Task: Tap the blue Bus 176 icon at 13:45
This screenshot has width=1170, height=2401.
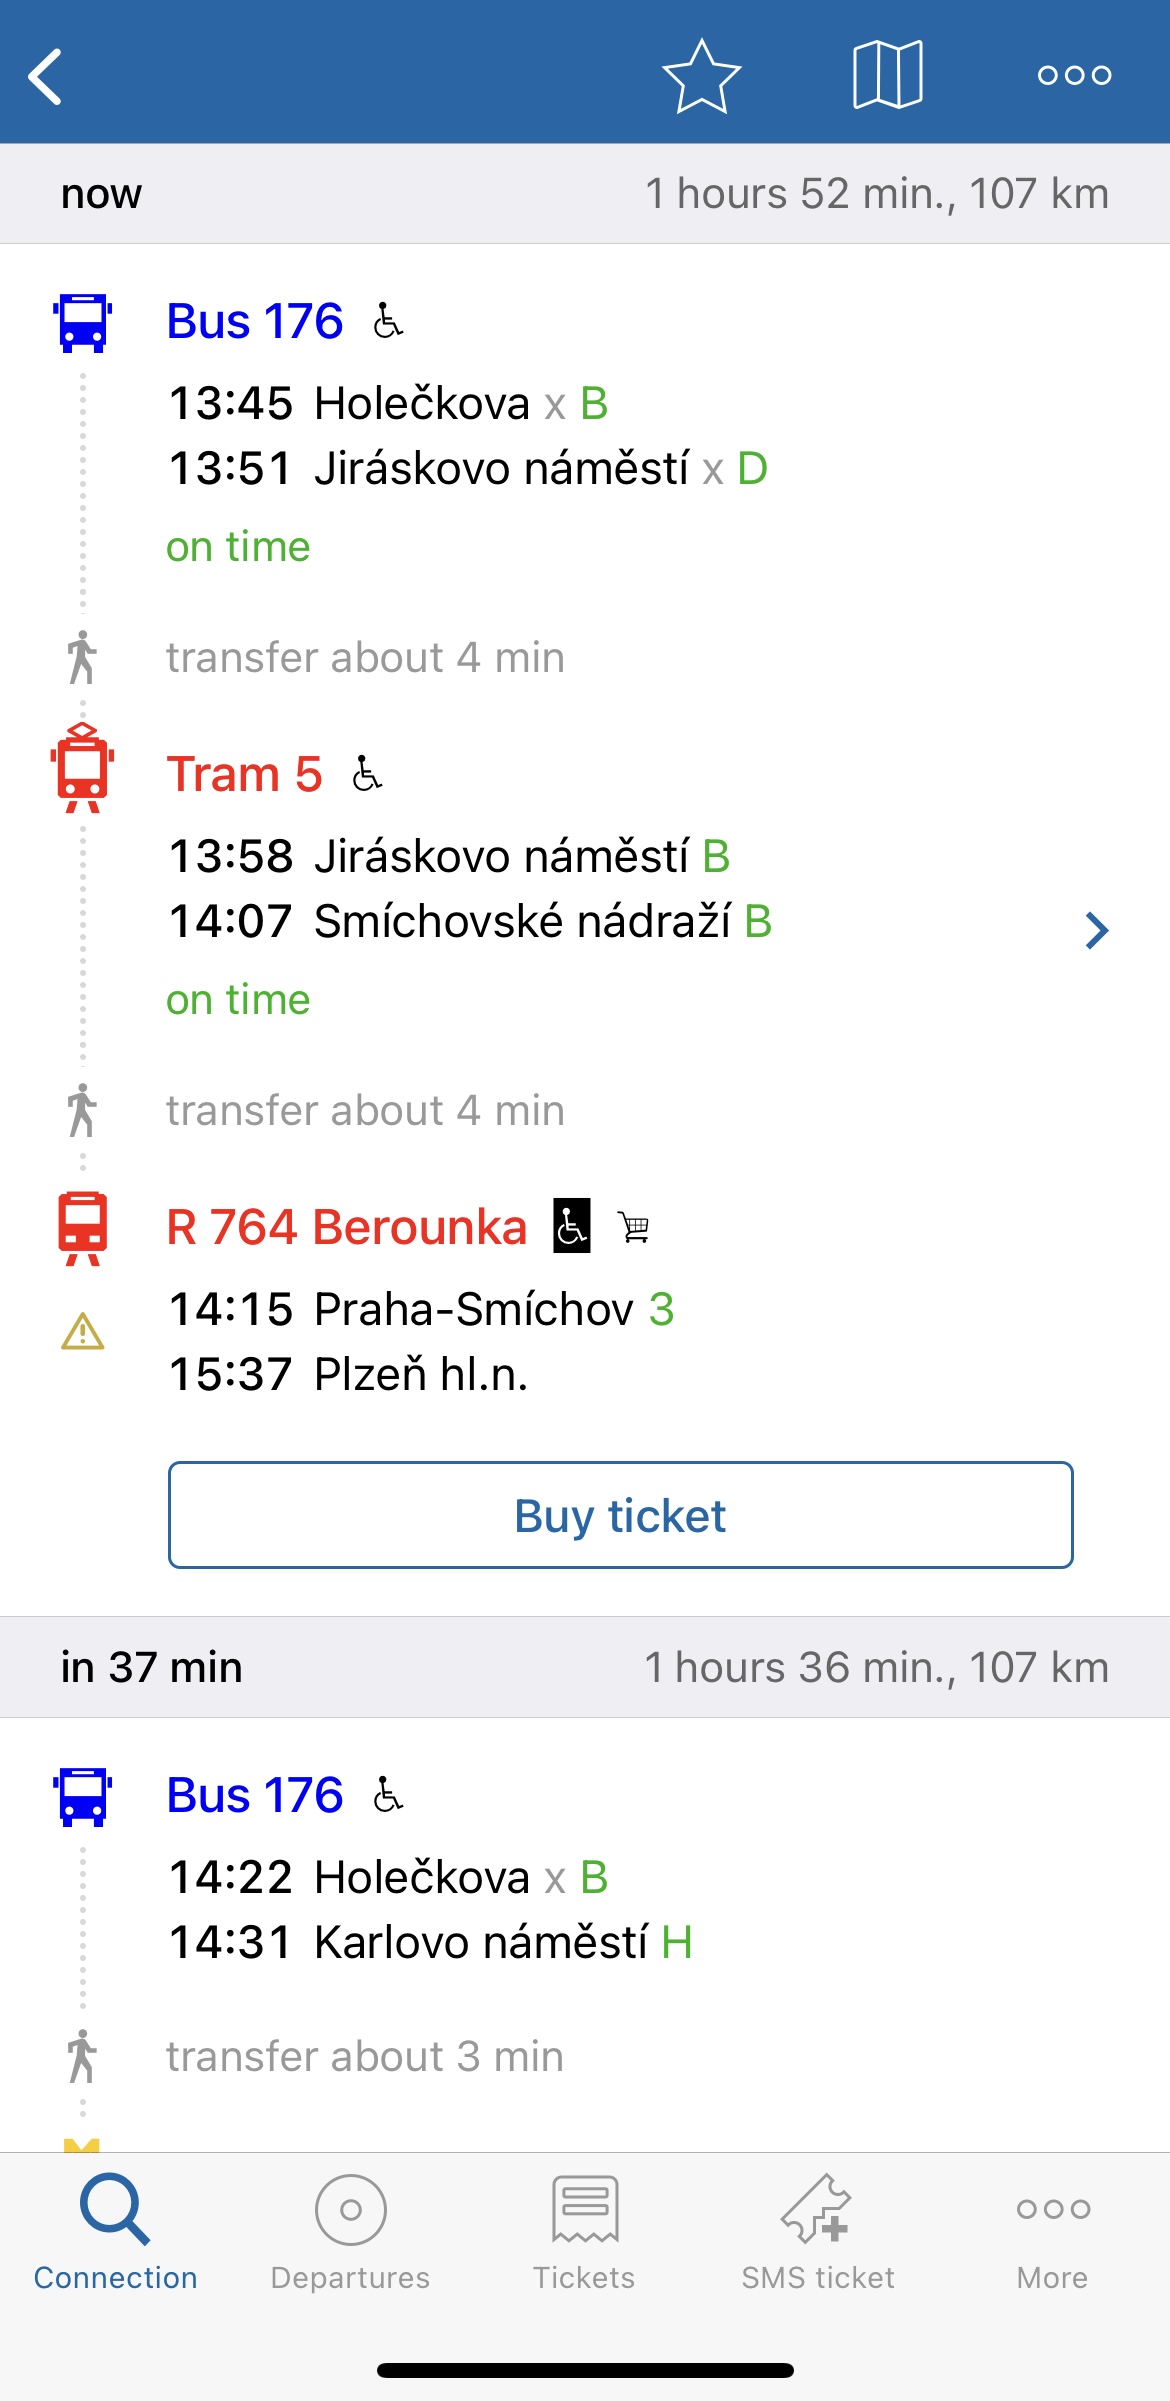Action: (83, 322)
